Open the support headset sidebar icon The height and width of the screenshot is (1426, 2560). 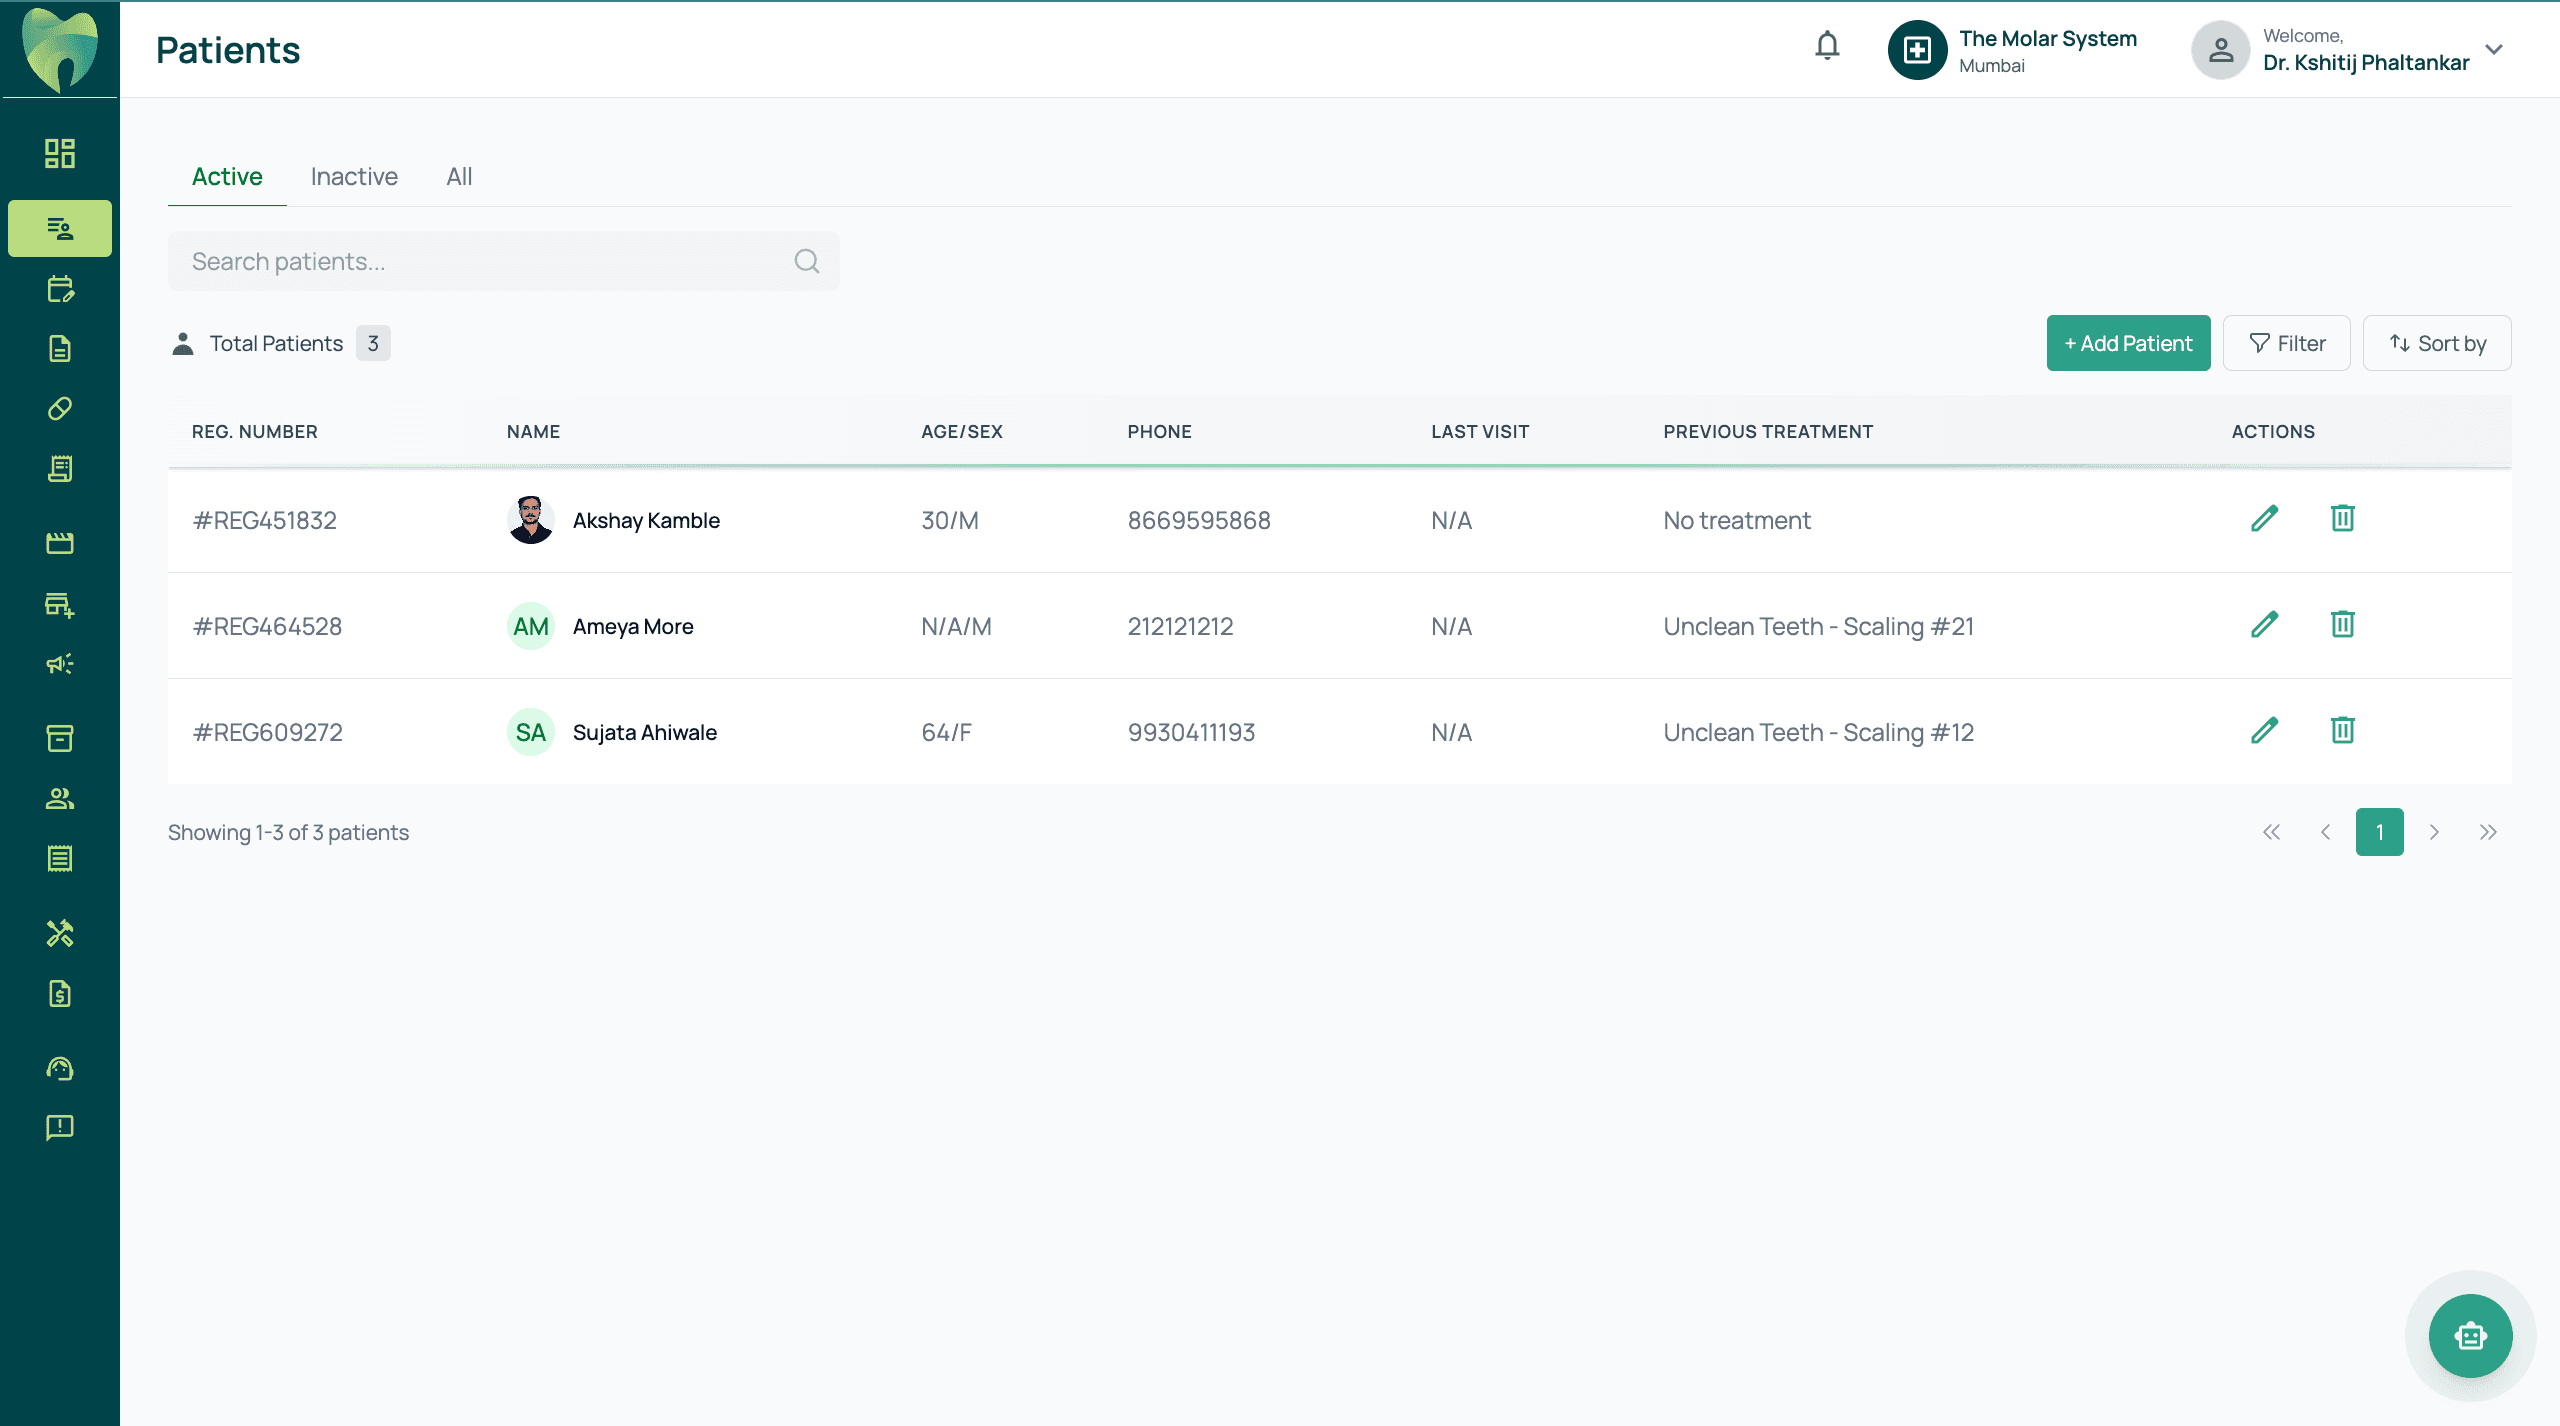point(60,1068)
